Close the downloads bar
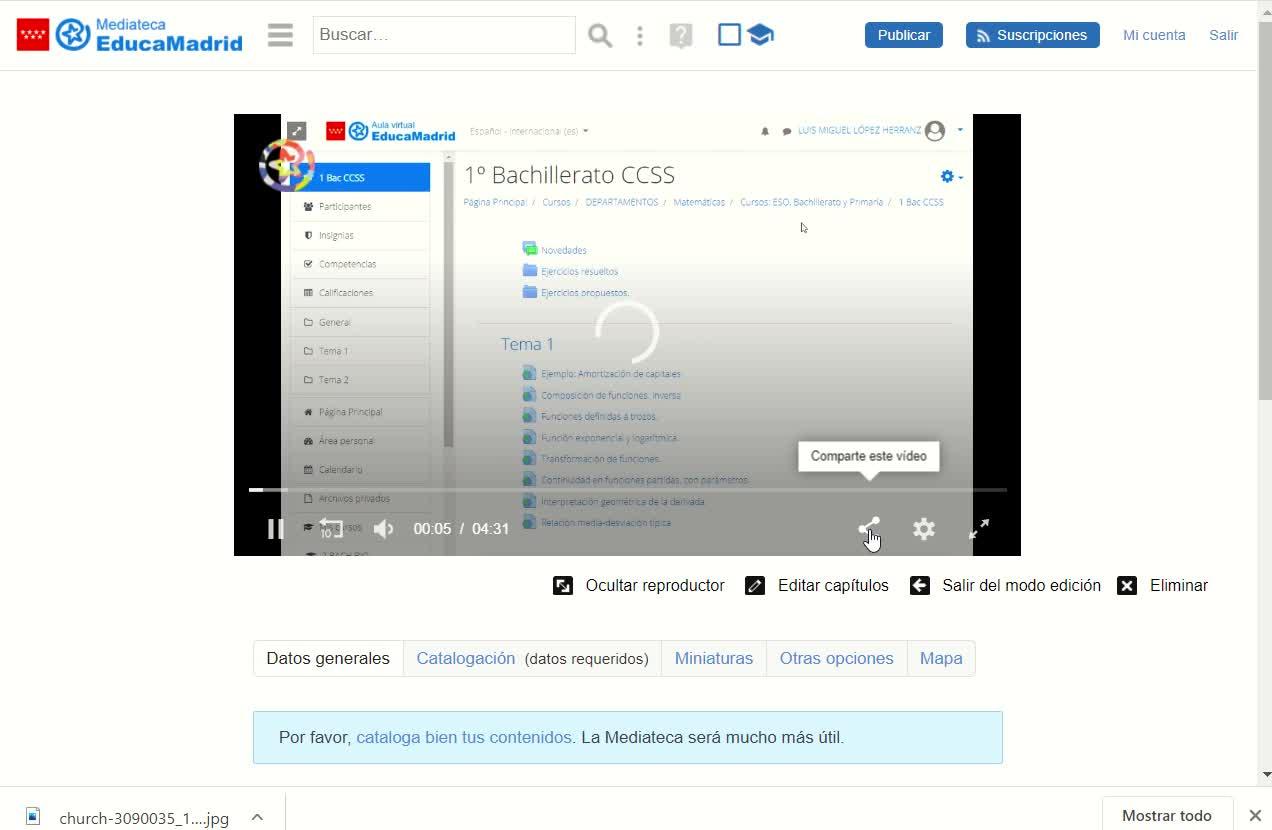Viewport: 1272px width, 830px height. 1255,815
